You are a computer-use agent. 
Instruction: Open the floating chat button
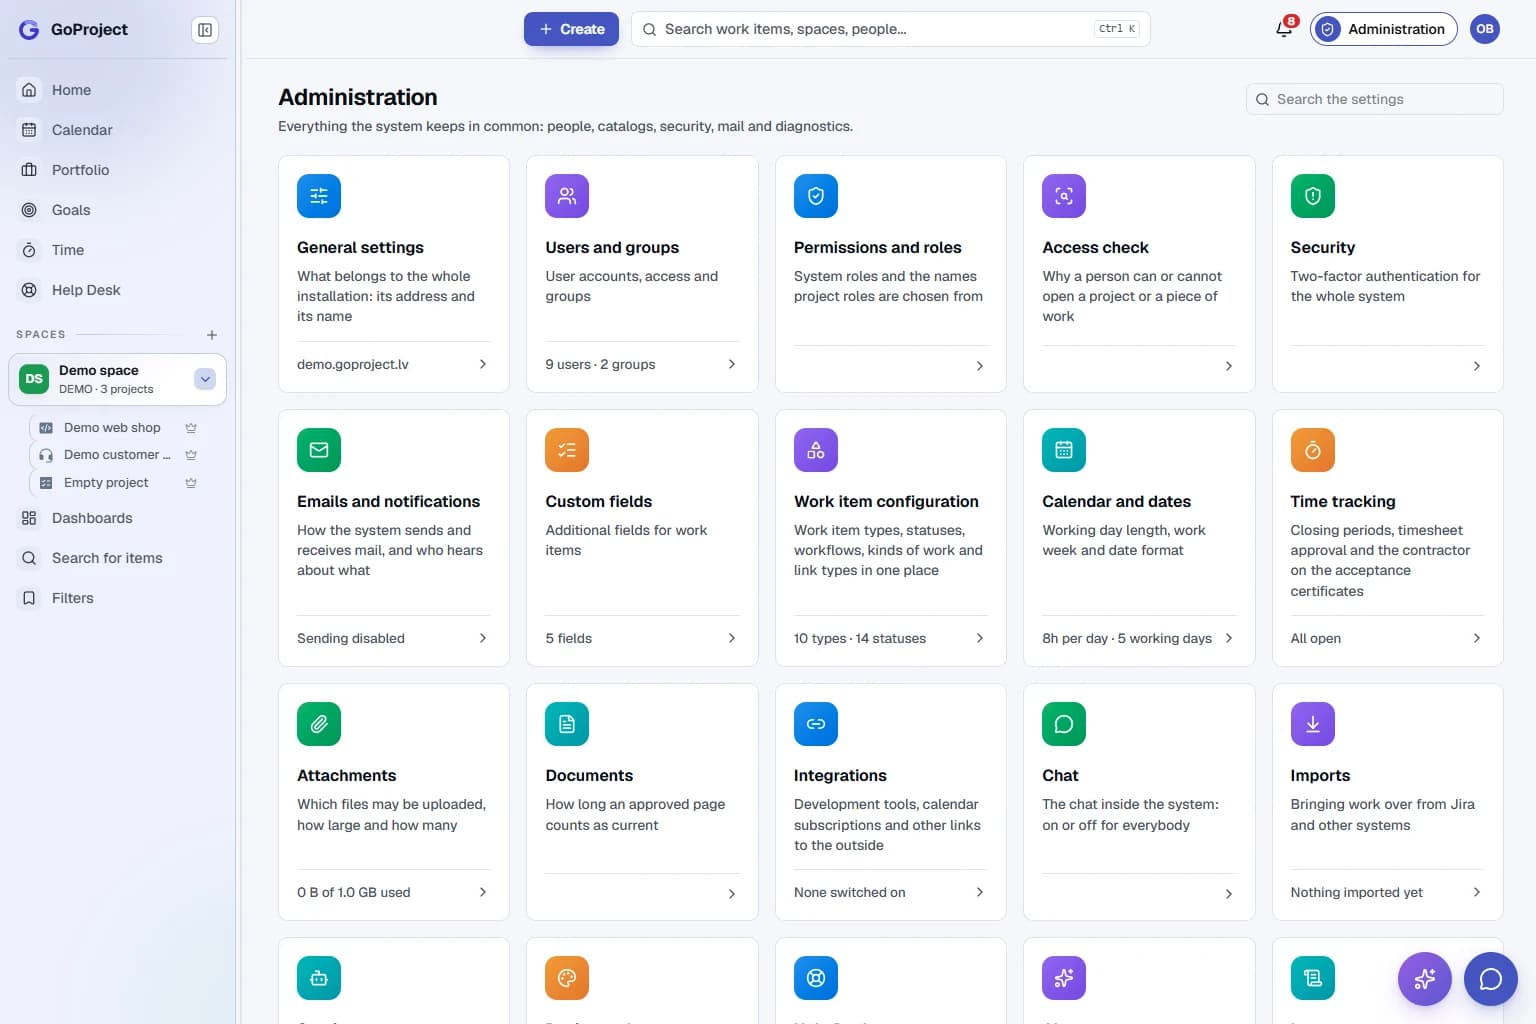[x=1491, y=979]
